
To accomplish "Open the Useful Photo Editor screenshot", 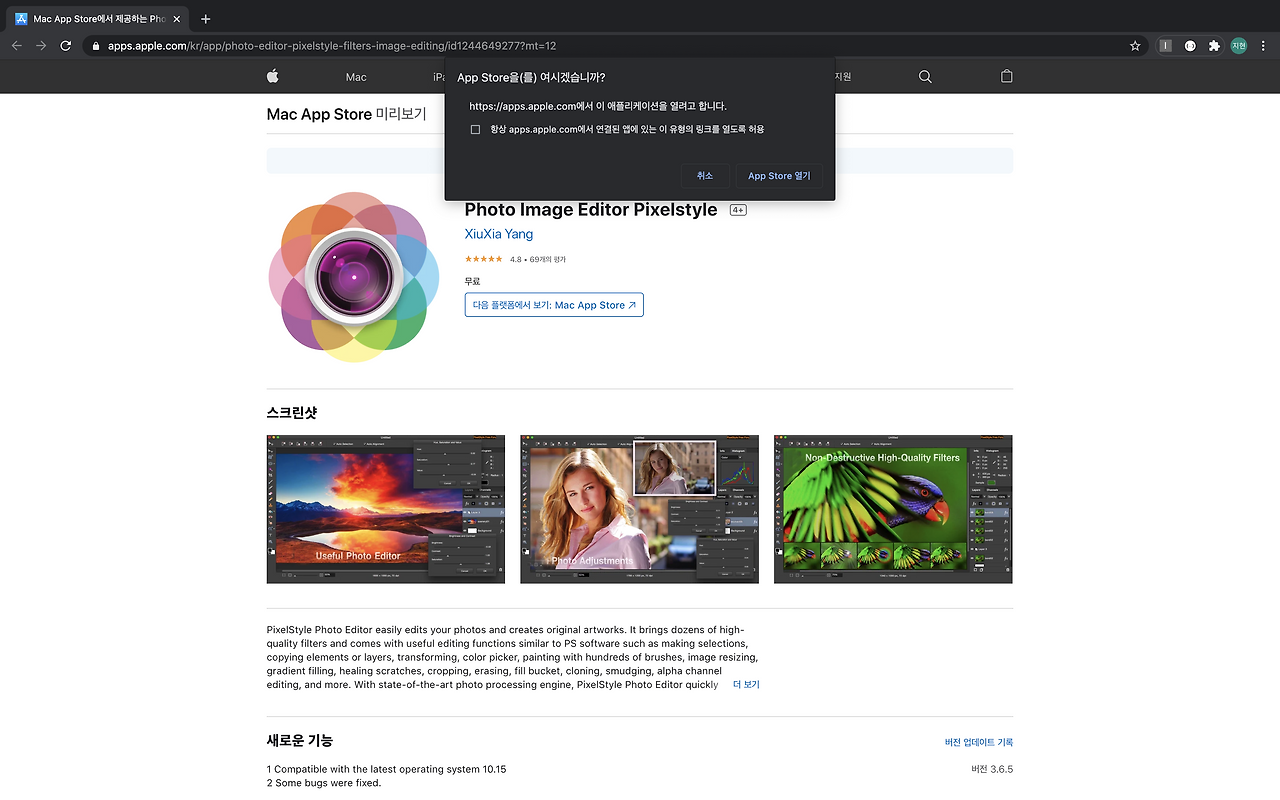I will pos(386,509).
